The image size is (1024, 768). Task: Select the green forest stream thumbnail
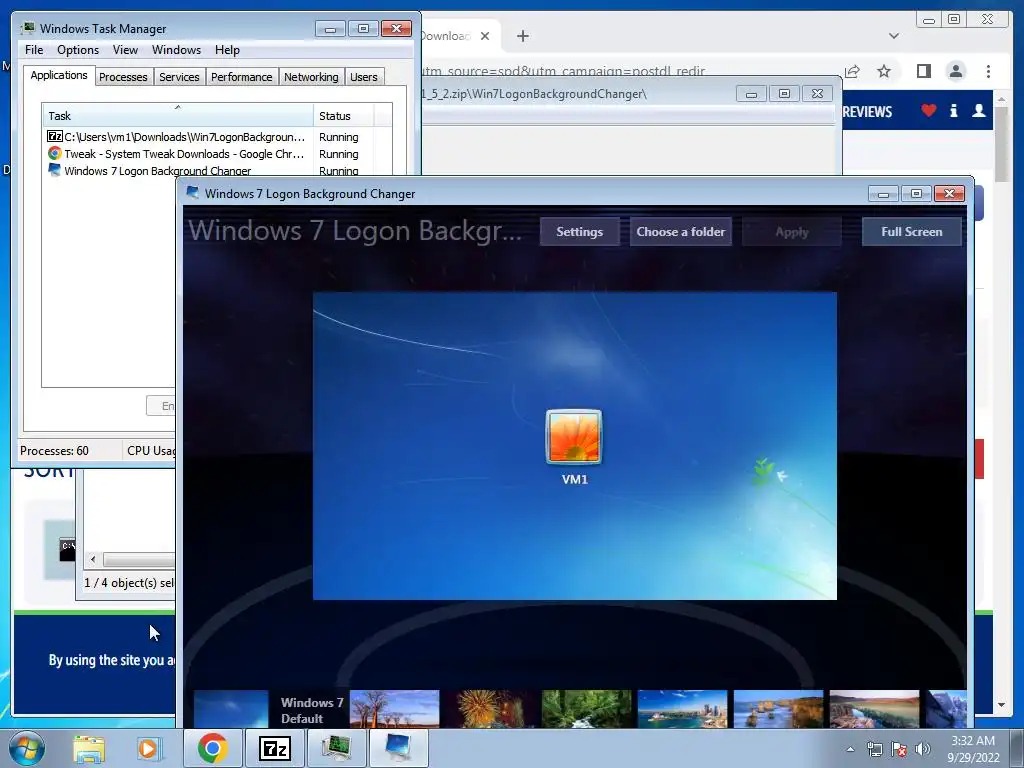pyautogui.click(x=586, y=709)
